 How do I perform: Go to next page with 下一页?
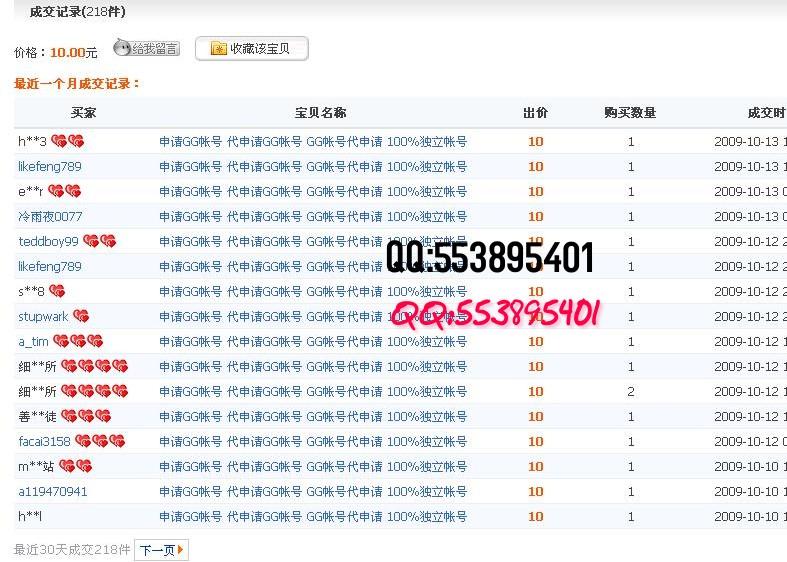[162, 550]
